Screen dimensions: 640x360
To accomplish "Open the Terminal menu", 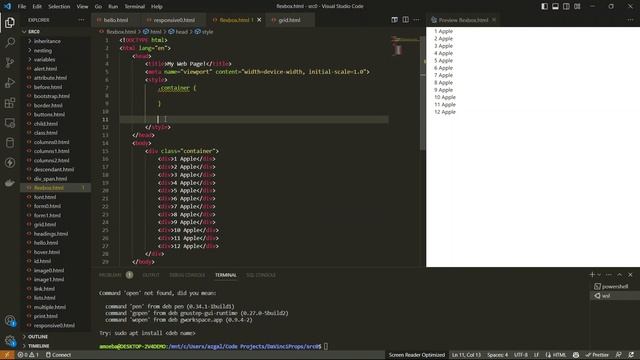I will point(135,7).
